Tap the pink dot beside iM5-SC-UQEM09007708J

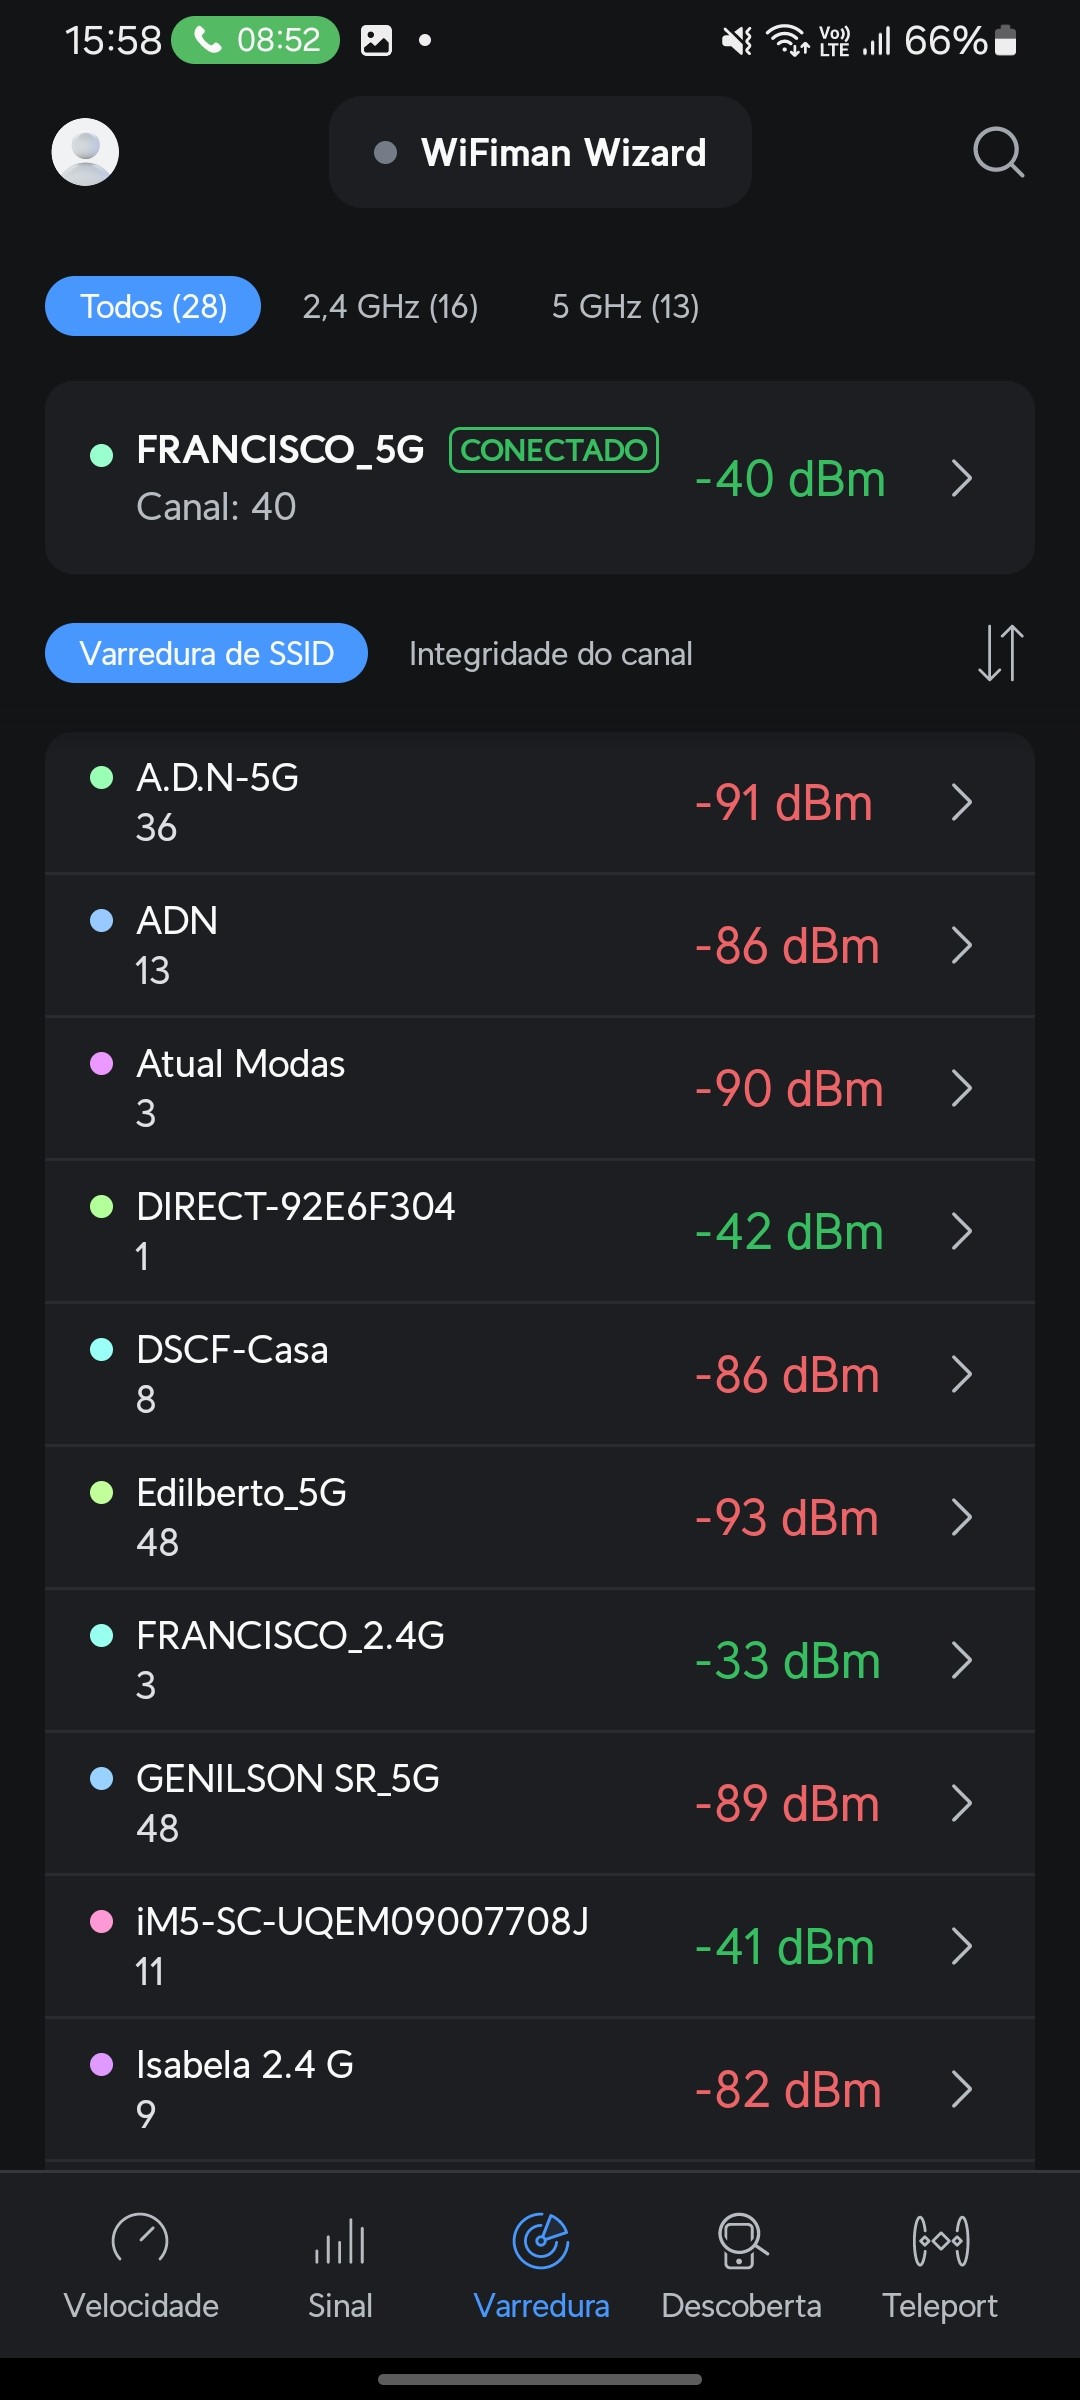[x=101, y=1921]
